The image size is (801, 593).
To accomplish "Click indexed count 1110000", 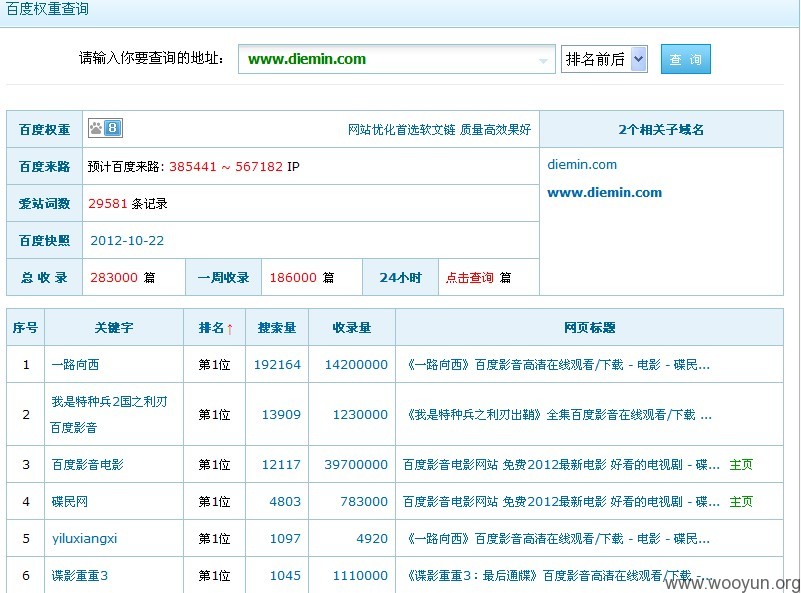I will coord(360,576).
